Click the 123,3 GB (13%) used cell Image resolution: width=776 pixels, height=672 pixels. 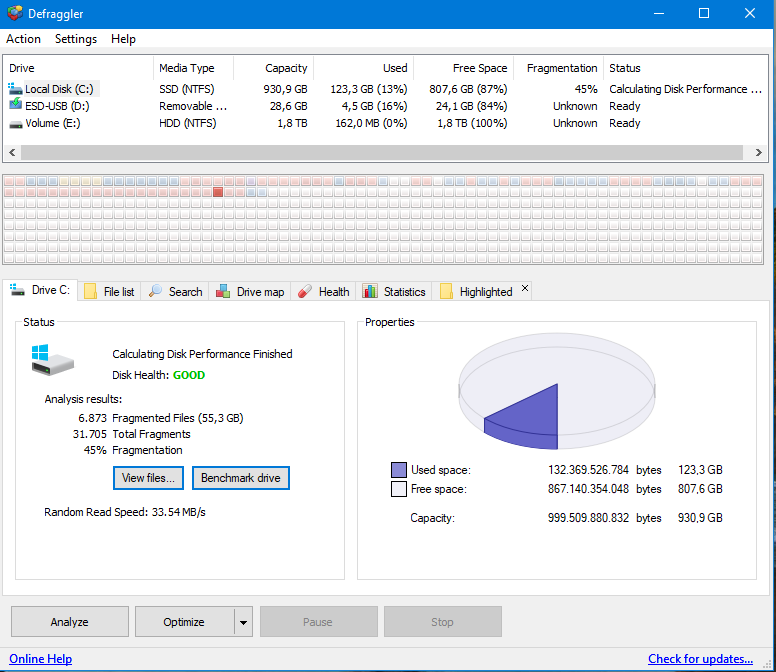click(x=369, y=89)
